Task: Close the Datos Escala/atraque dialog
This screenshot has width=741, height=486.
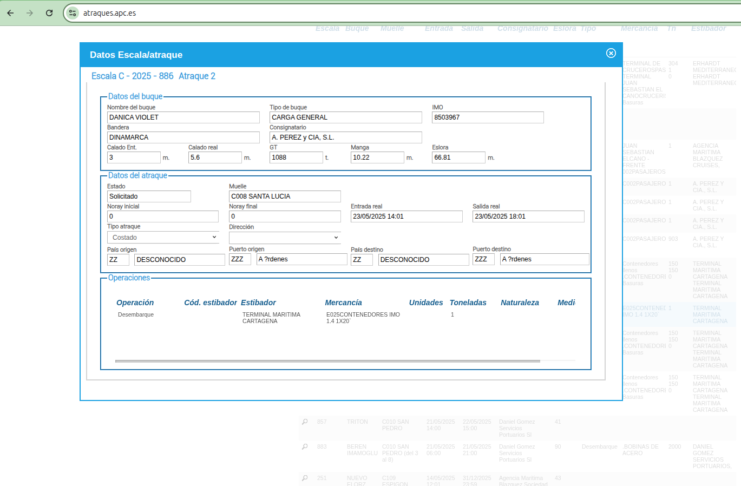Action: point(610,54)
